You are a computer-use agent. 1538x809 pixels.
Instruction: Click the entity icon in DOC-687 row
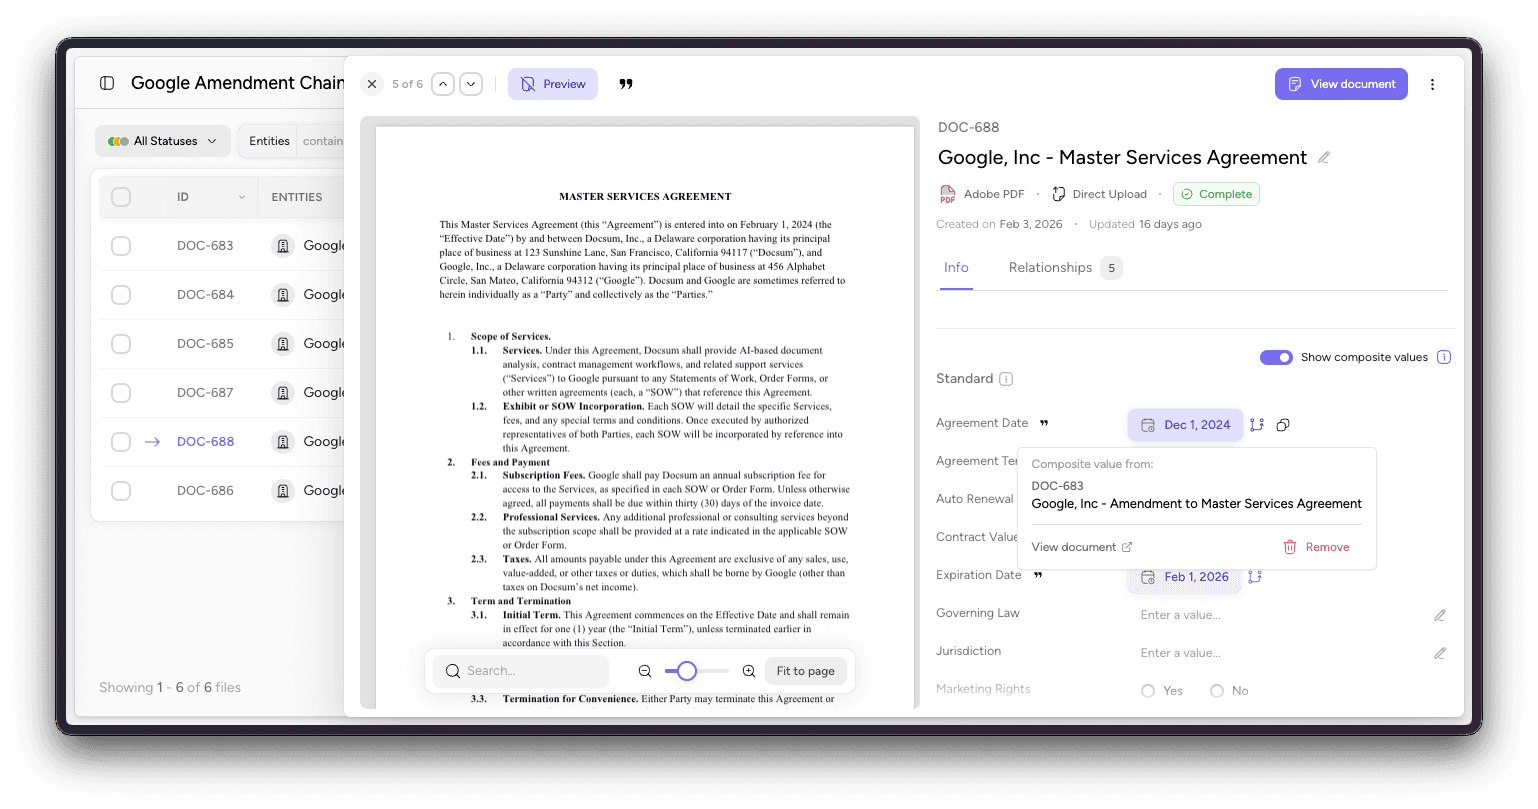(283, 392)
